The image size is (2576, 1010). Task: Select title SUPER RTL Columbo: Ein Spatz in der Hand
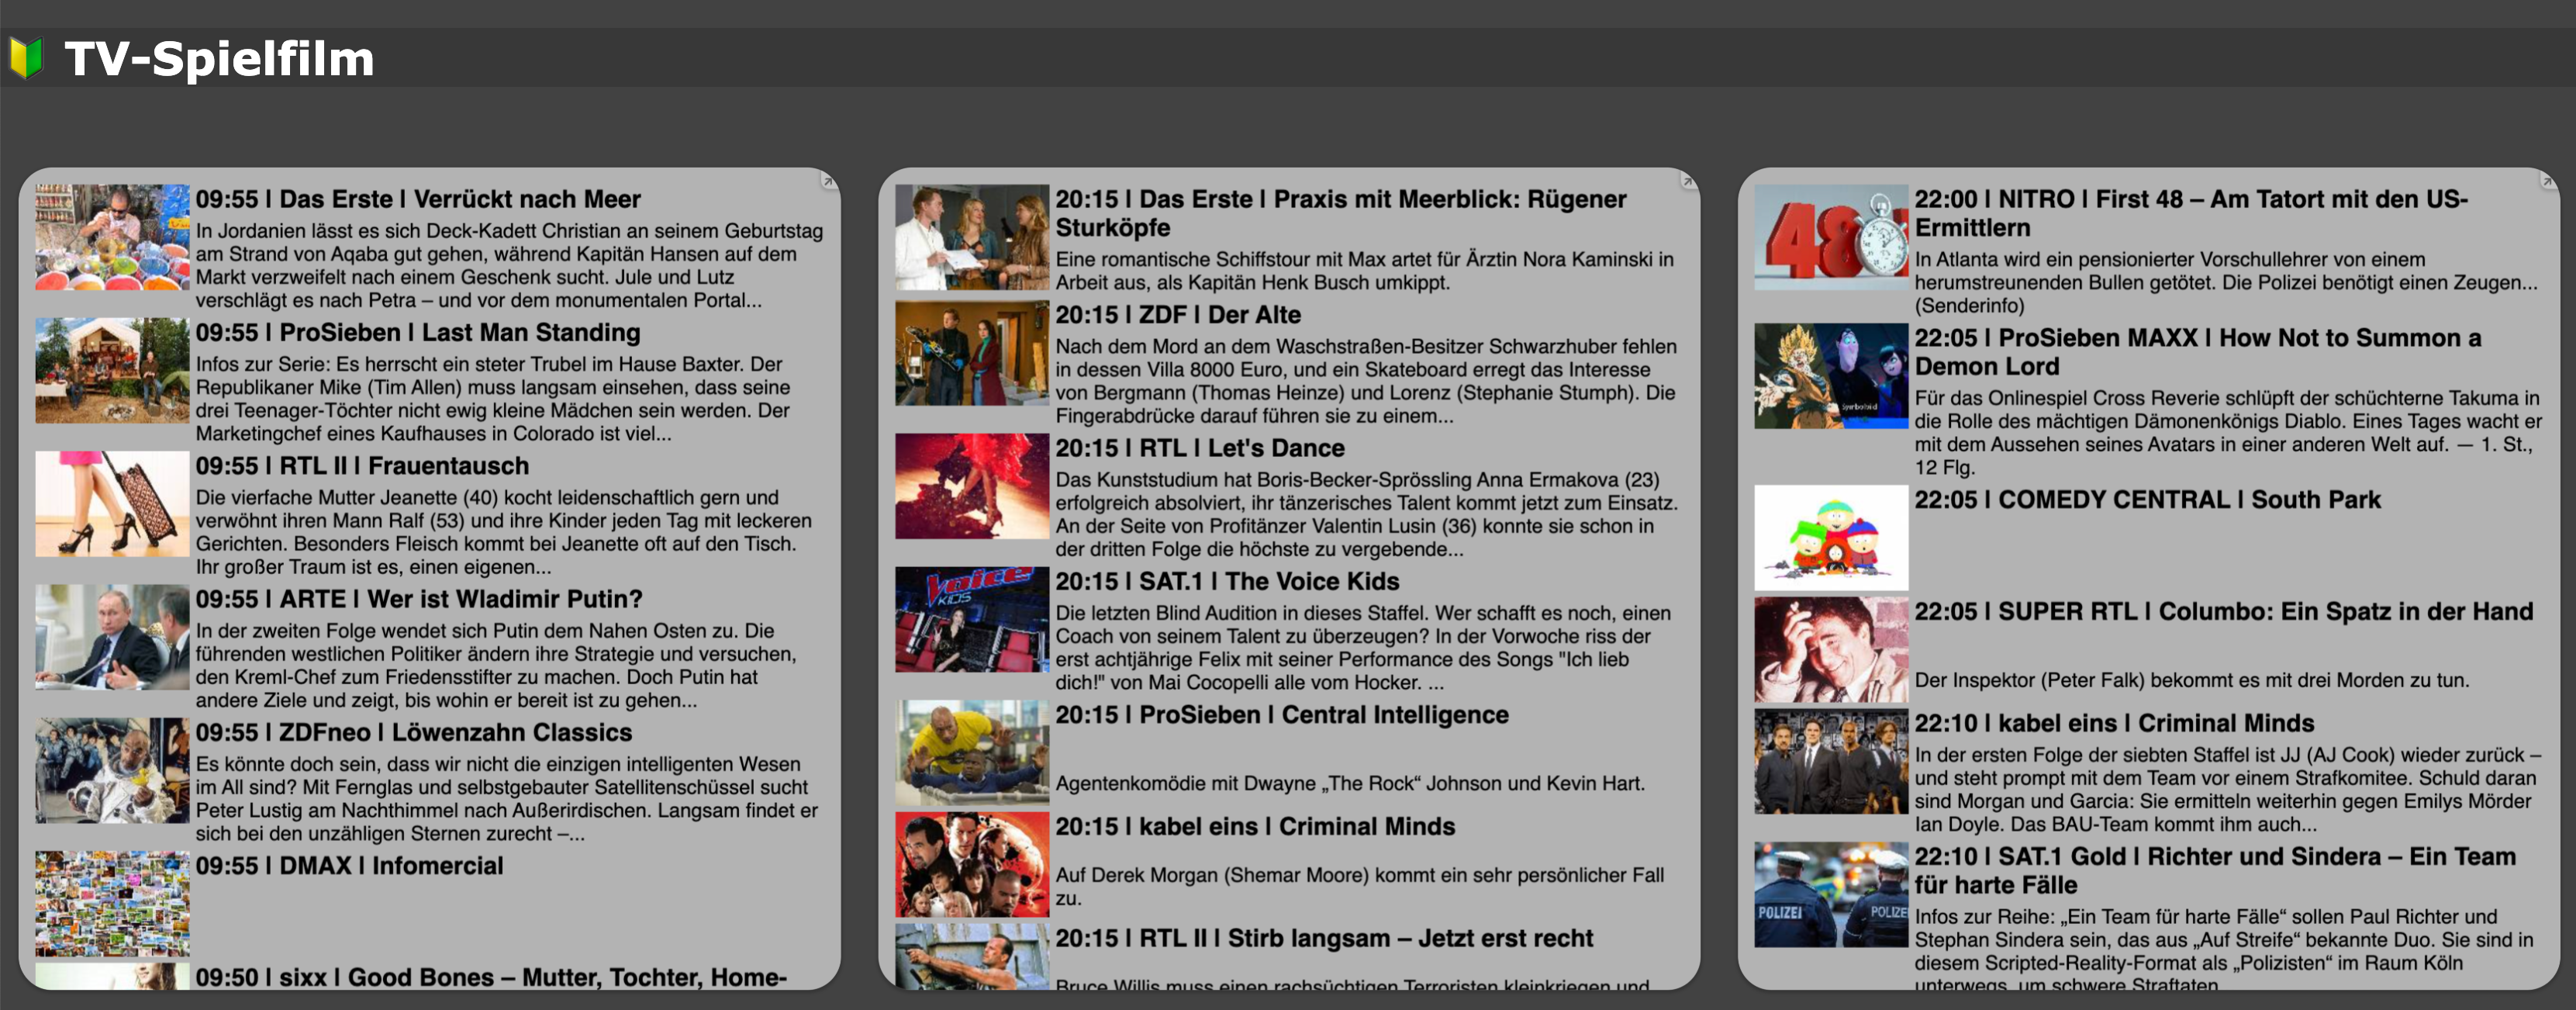[2224, 611]
